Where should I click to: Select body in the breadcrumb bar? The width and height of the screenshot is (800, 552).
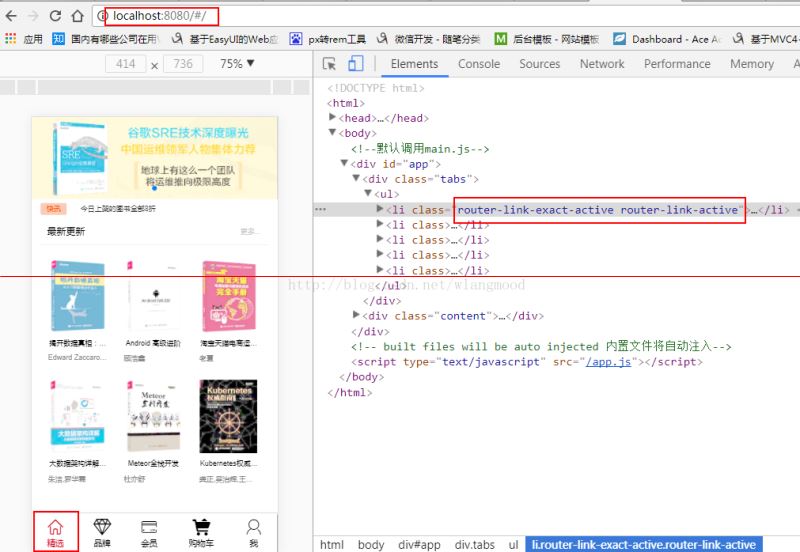(371, 544)
